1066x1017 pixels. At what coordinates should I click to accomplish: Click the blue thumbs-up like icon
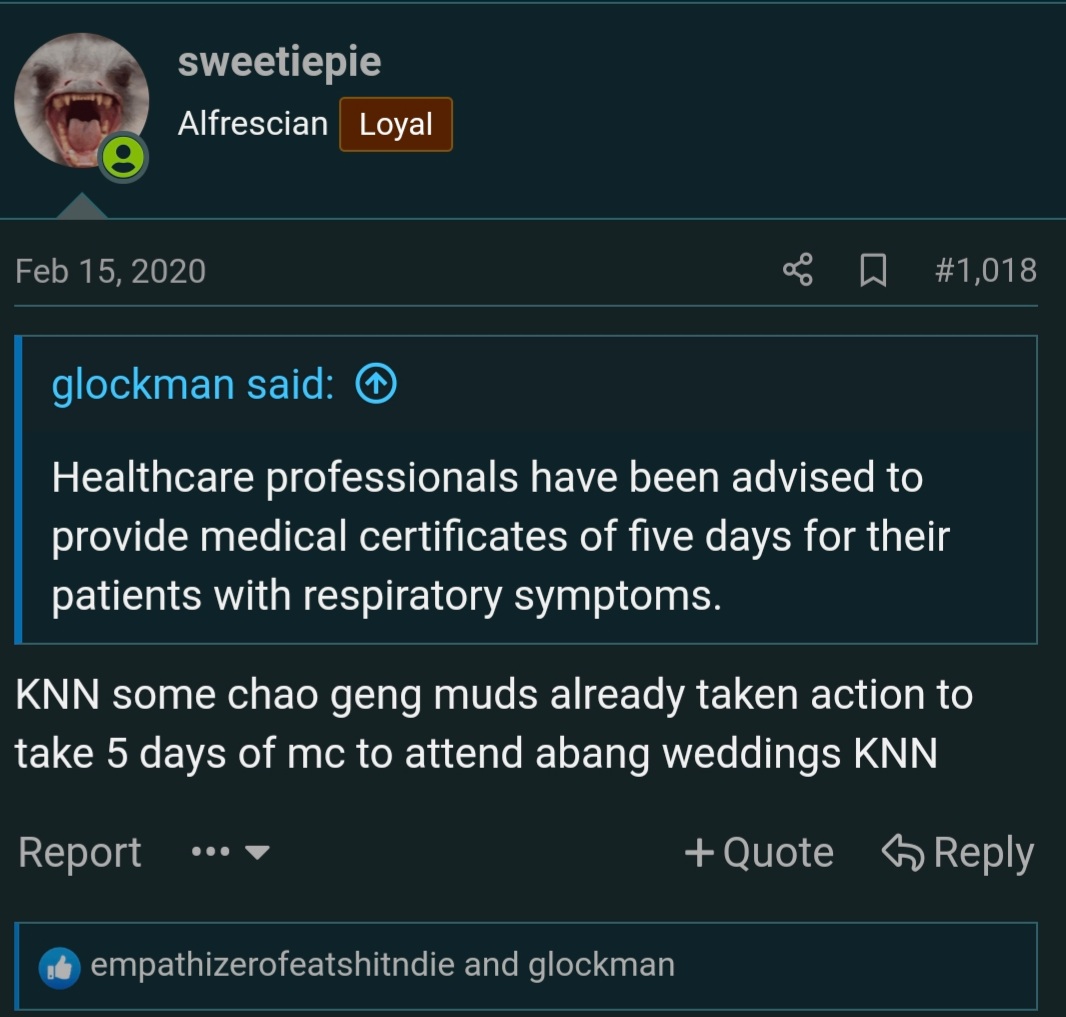click(60, 967)
